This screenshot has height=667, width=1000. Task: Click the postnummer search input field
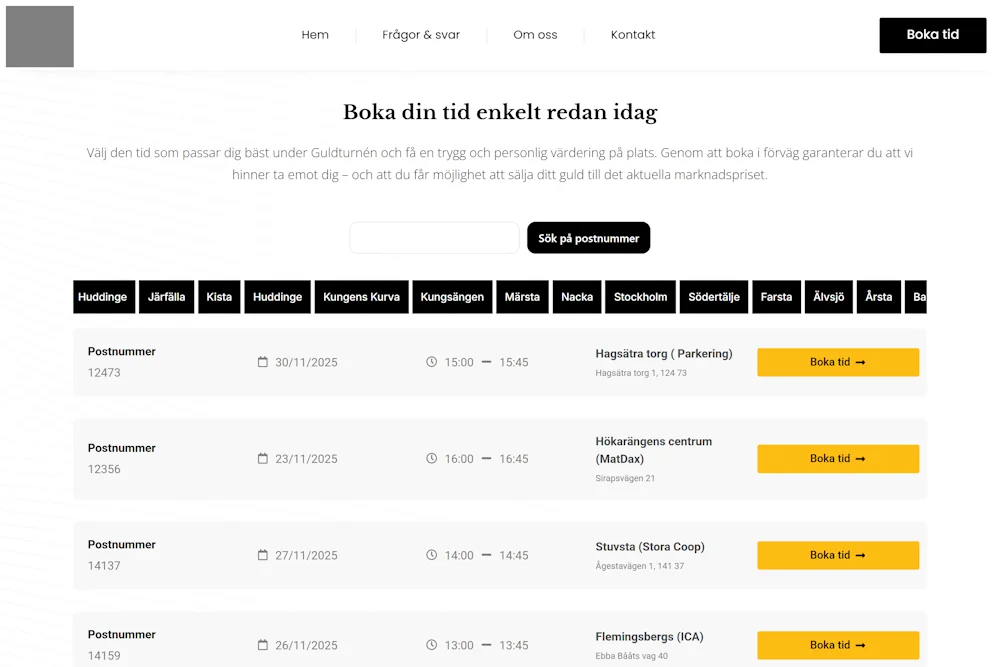click(434, 238)
